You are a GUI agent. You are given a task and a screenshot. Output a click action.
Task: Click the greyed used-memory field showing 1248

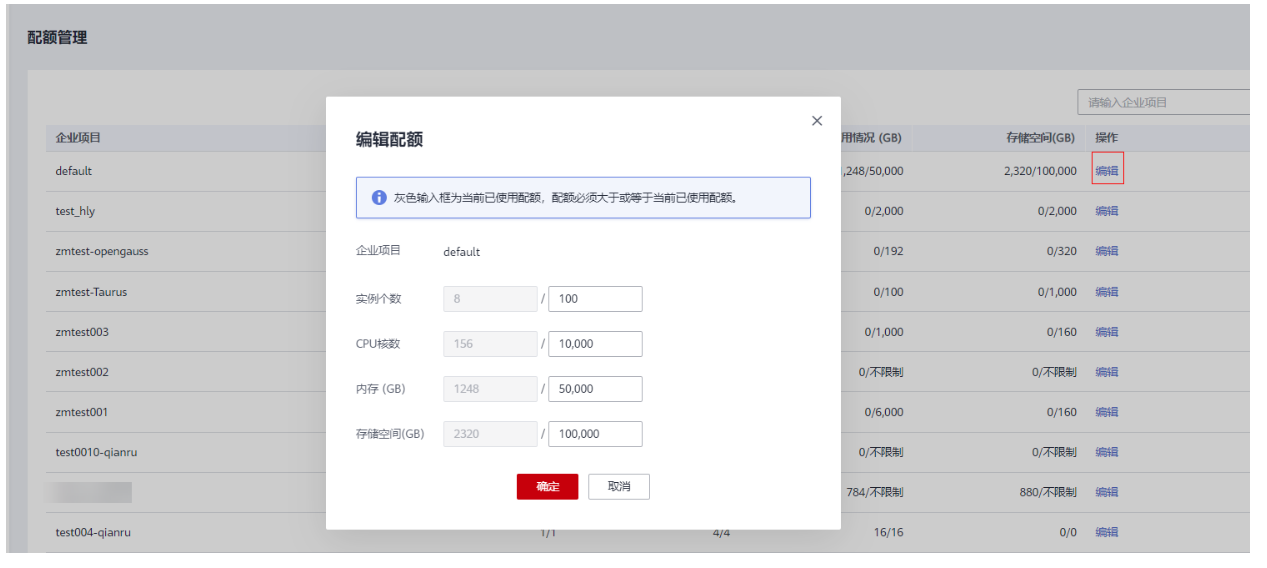click(x=490, y=389)
